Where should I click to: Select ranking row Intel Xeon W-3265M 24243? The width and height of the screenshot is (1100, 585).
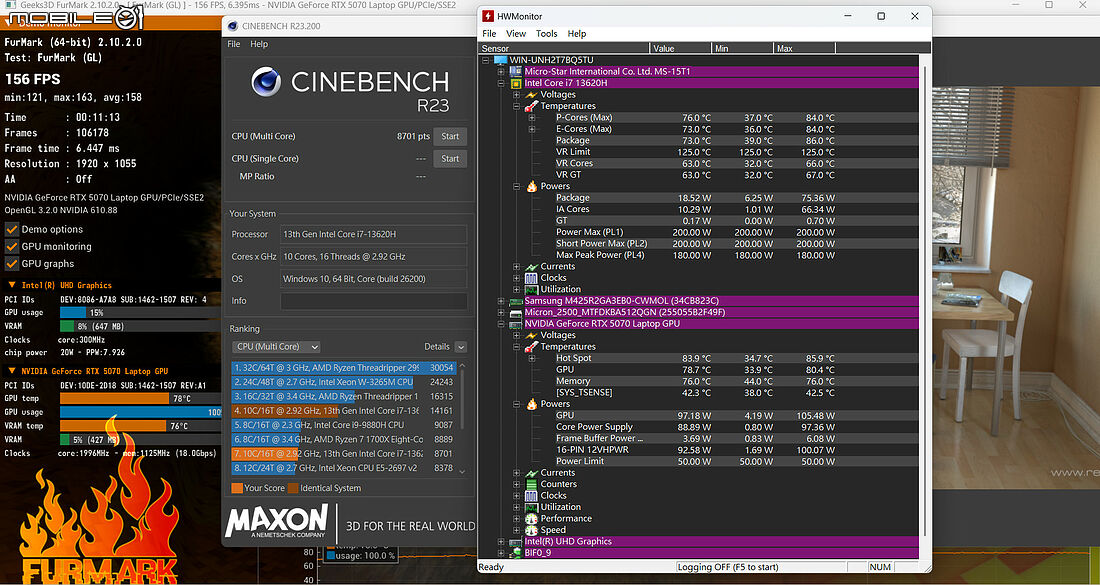[344, 382]
